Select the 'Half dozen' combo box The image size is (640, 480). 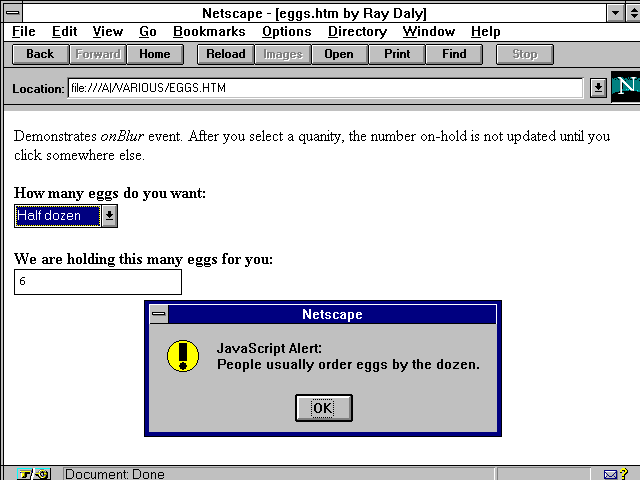58,215
